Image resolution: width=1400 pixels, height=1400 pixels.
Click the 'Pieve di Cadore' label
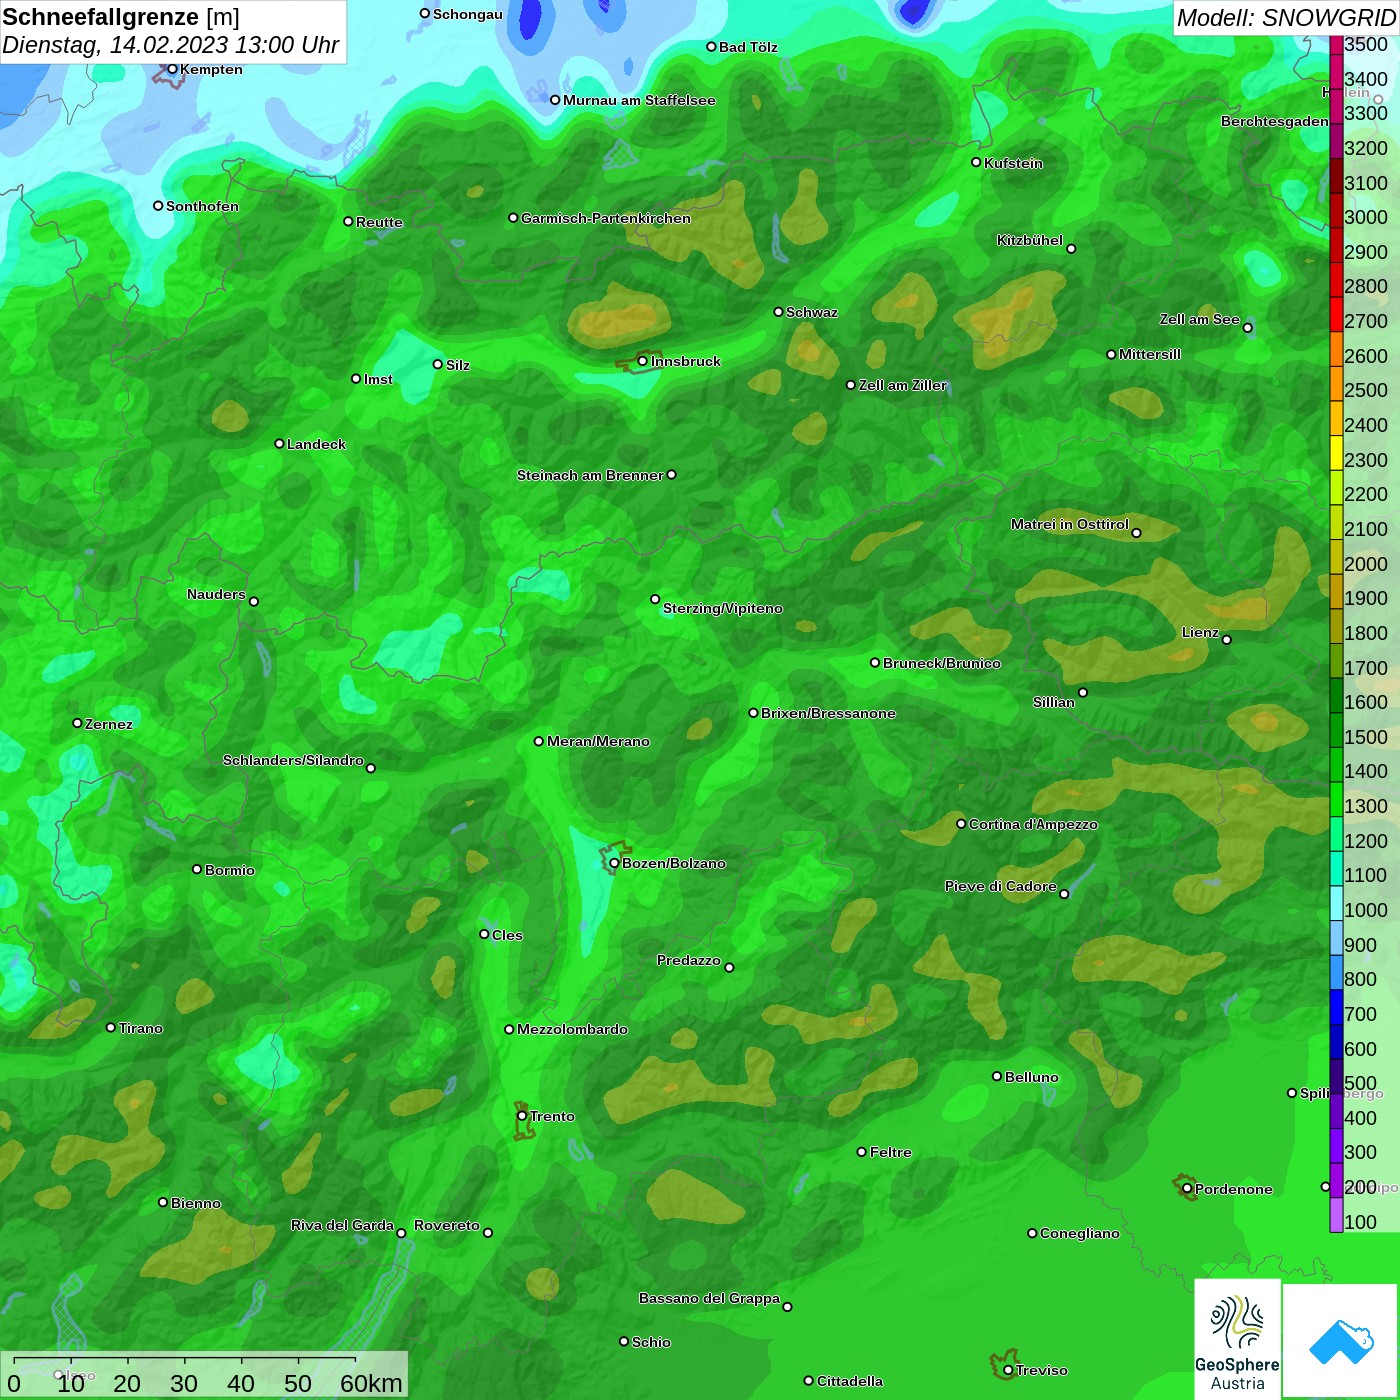[x=1001, y=886]
